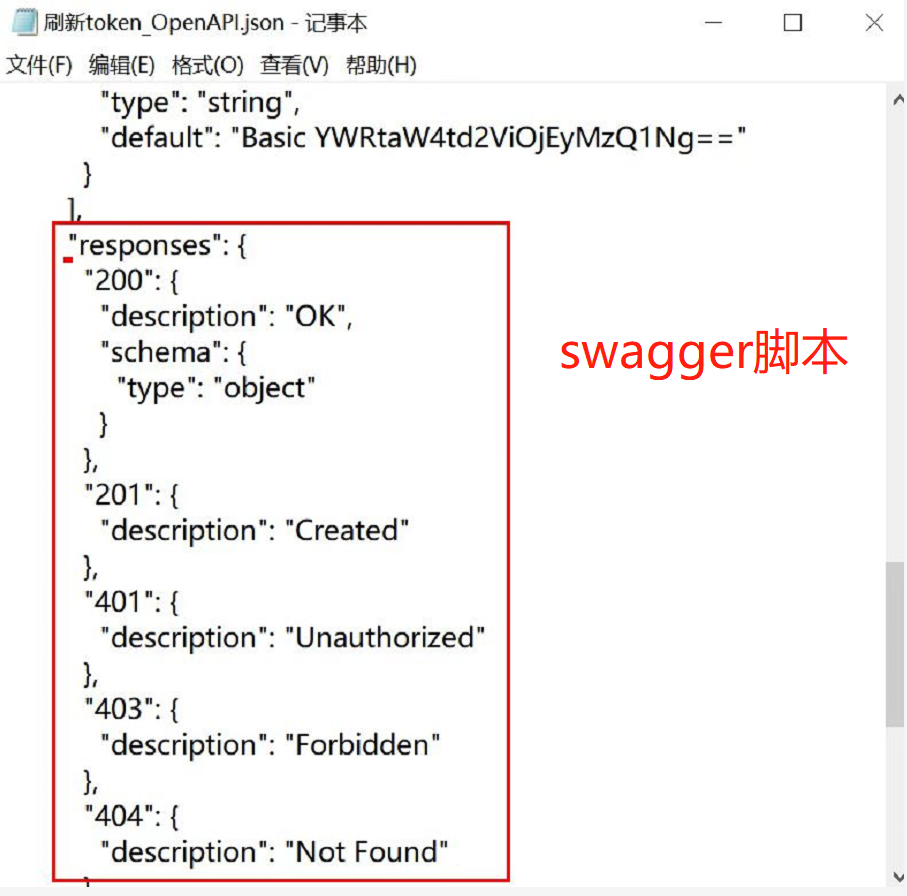Click the "Not Found" description value
907x896 pixels.
pos(366,851)
